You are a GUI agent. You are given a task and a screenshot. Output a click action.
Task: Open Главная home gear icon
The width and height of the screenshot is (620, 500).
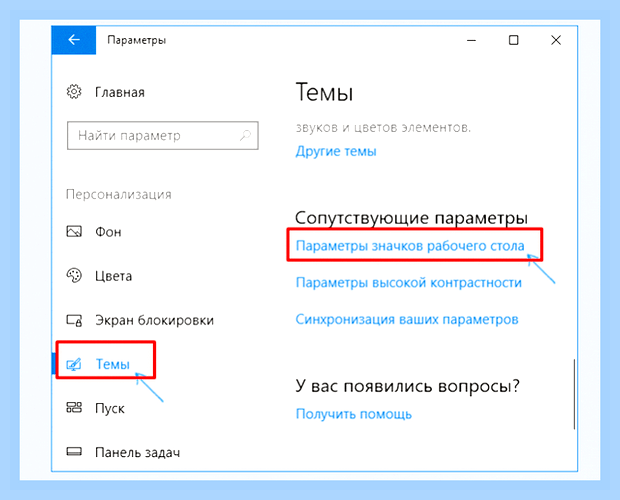[74, 92]
